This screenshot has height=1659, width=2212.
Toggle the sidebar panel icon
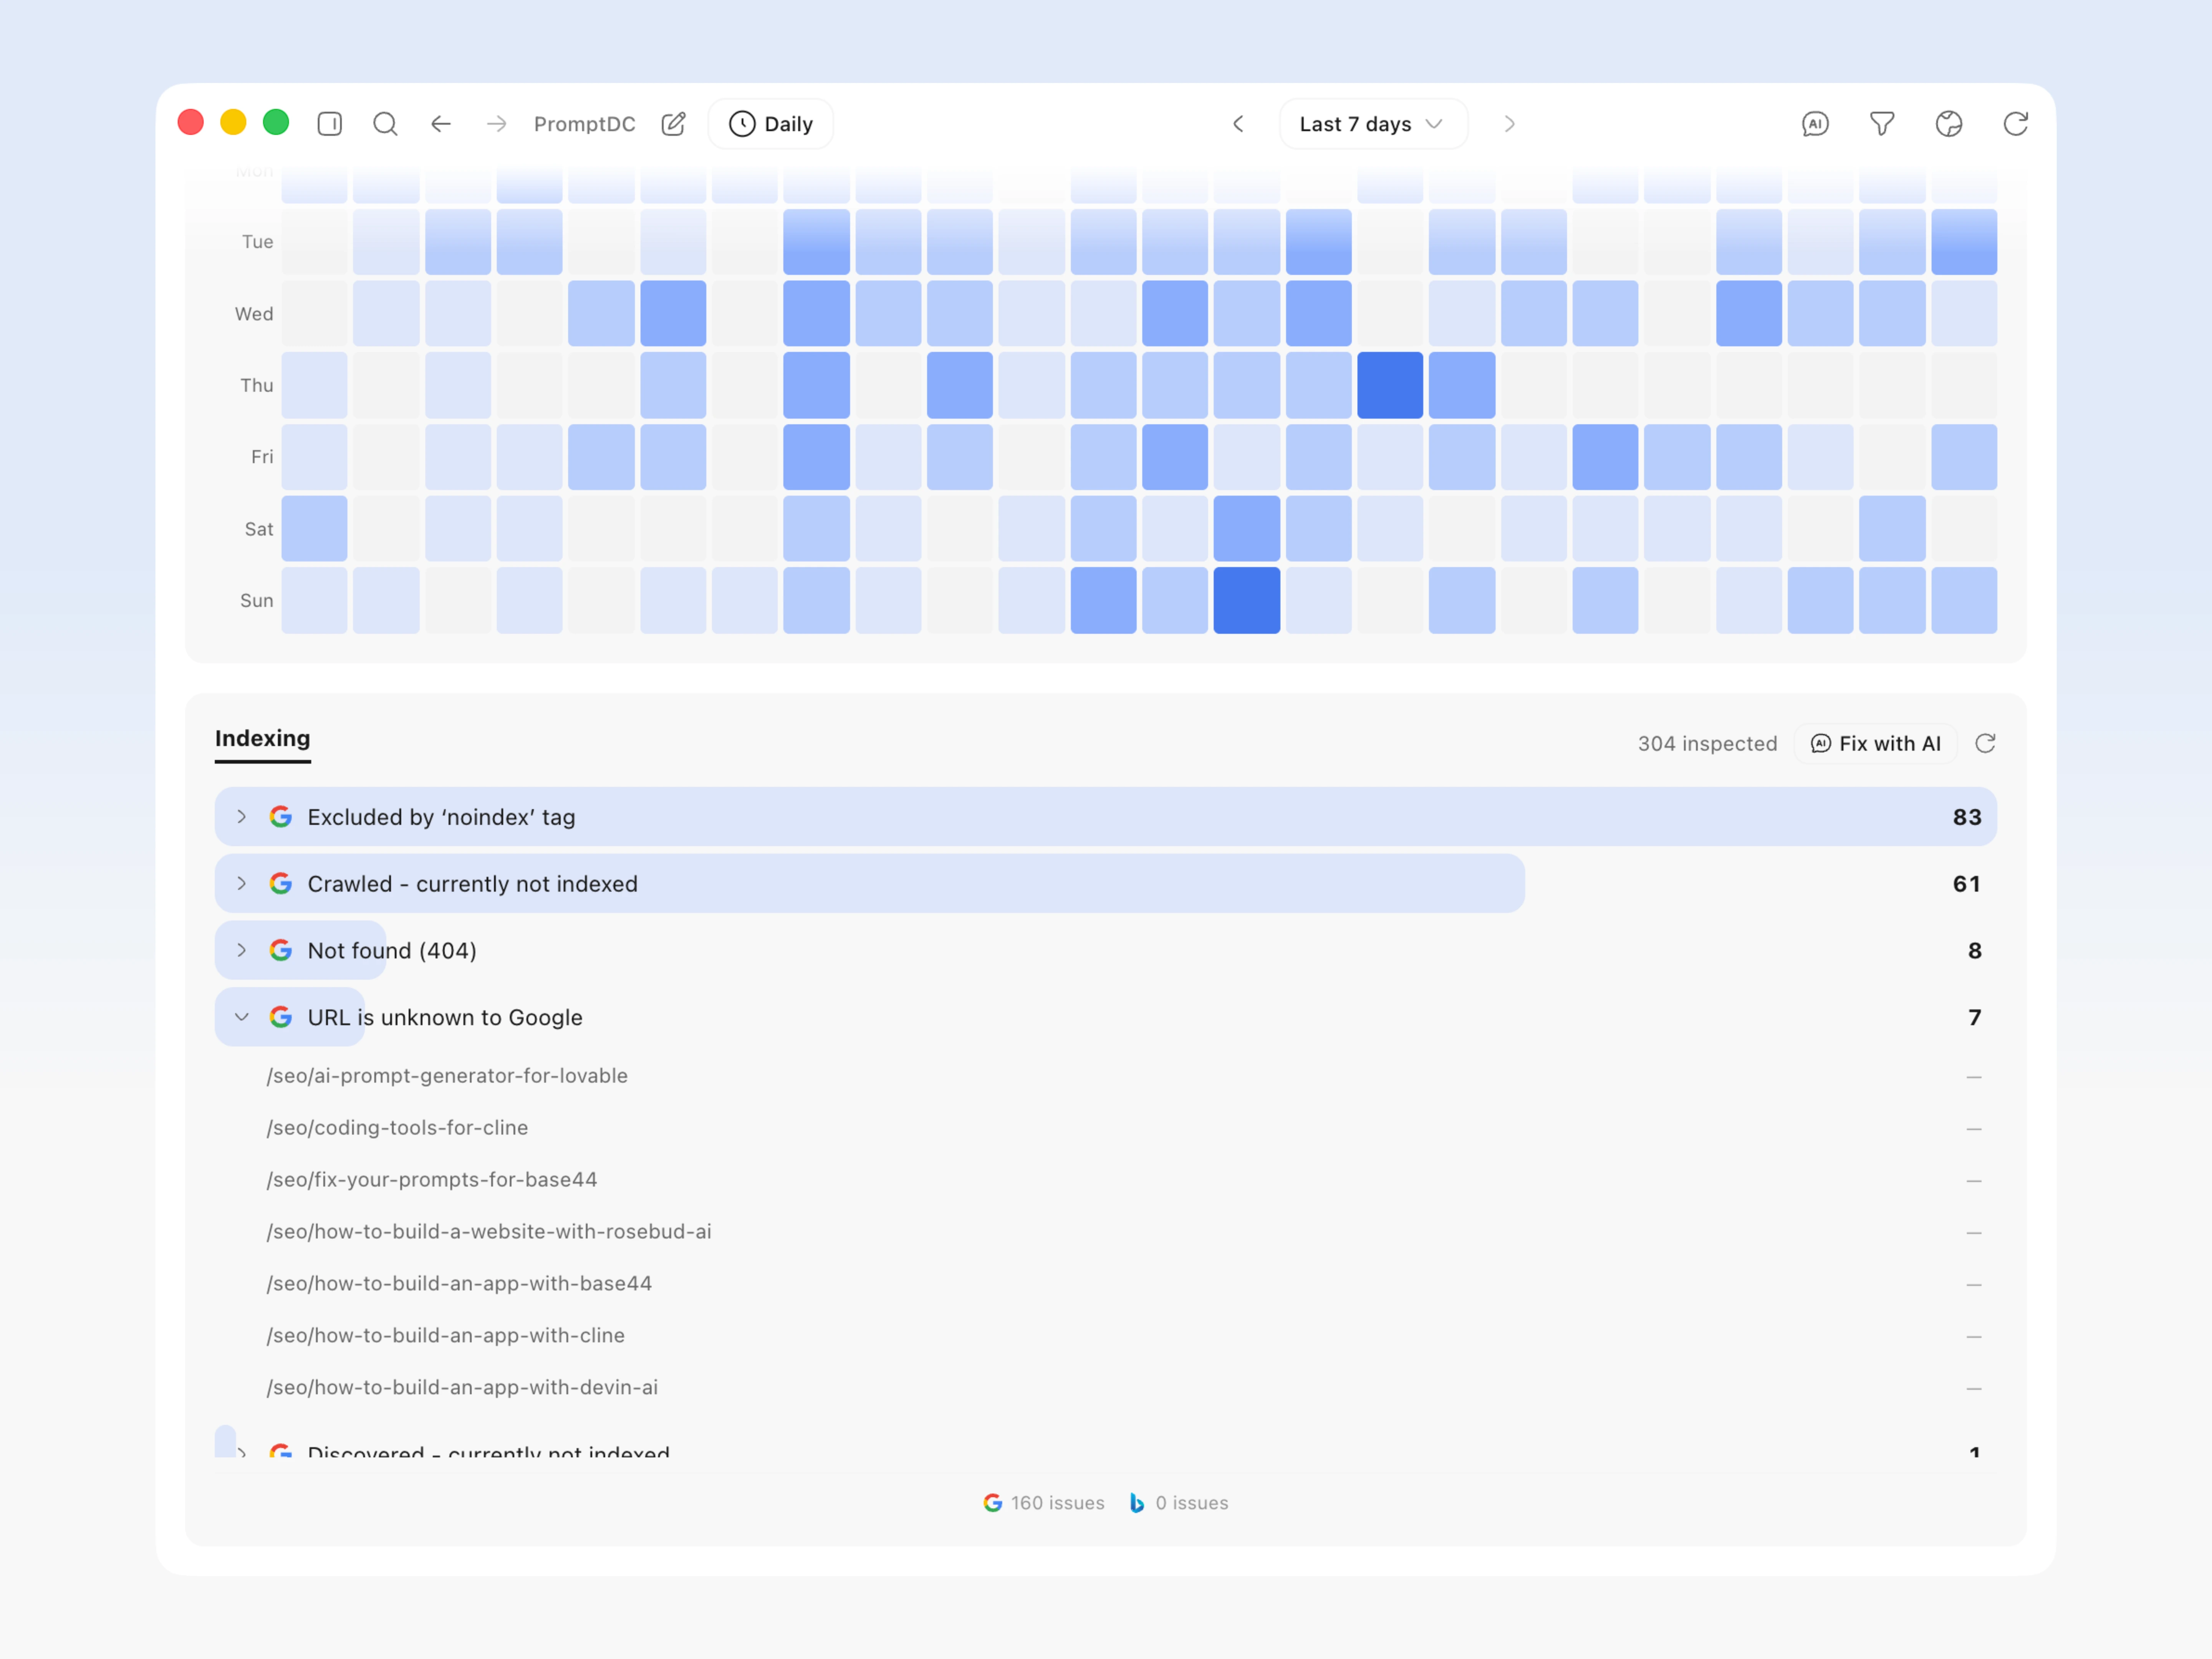tap(329, 124)
